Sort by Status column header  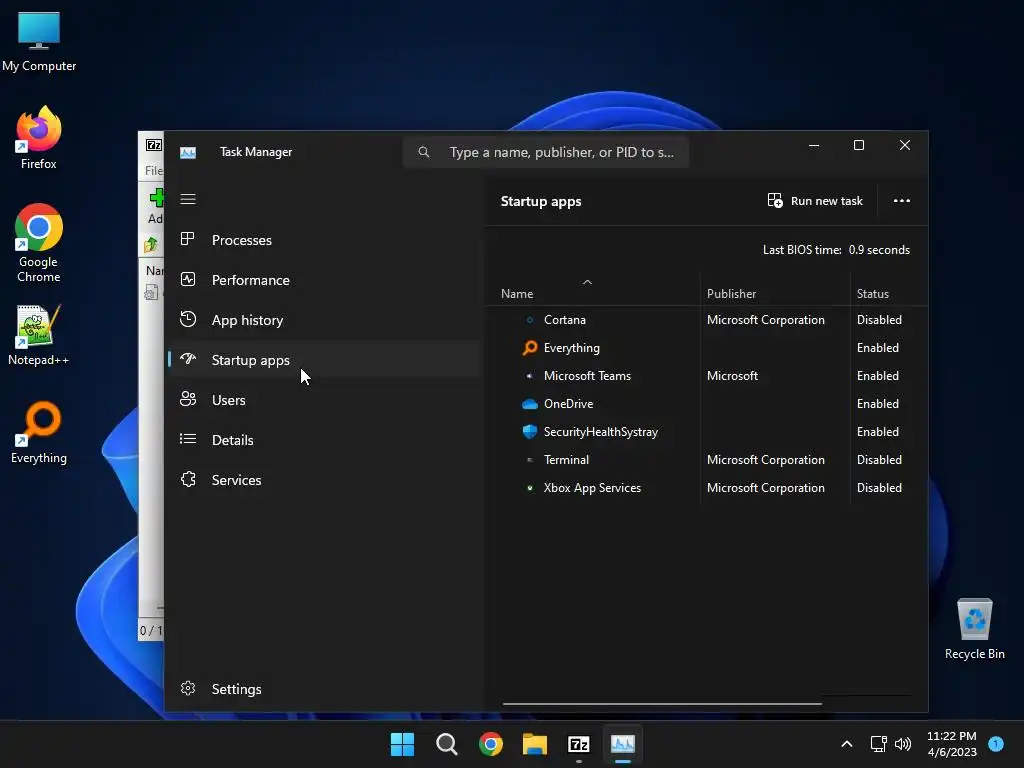coord(872,294)
